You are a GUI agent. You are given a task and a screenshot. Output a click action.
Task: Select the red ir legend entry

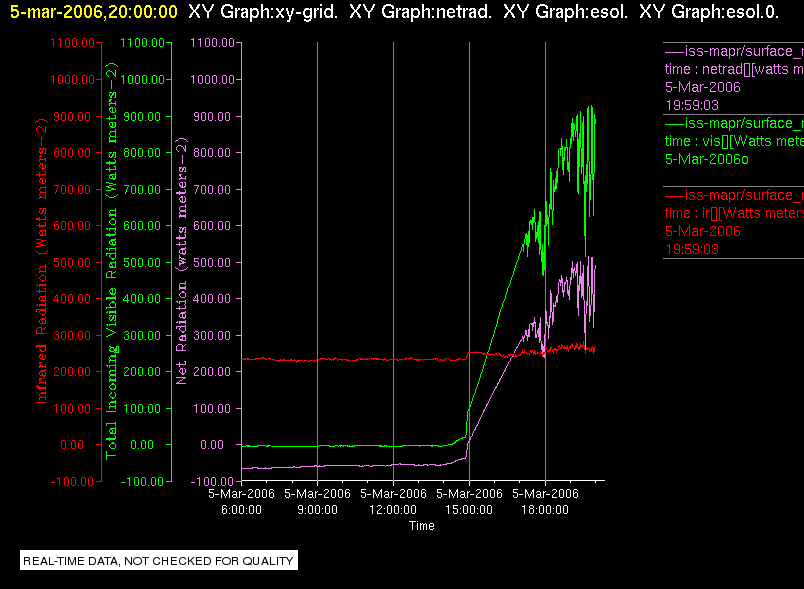point(734,222)
